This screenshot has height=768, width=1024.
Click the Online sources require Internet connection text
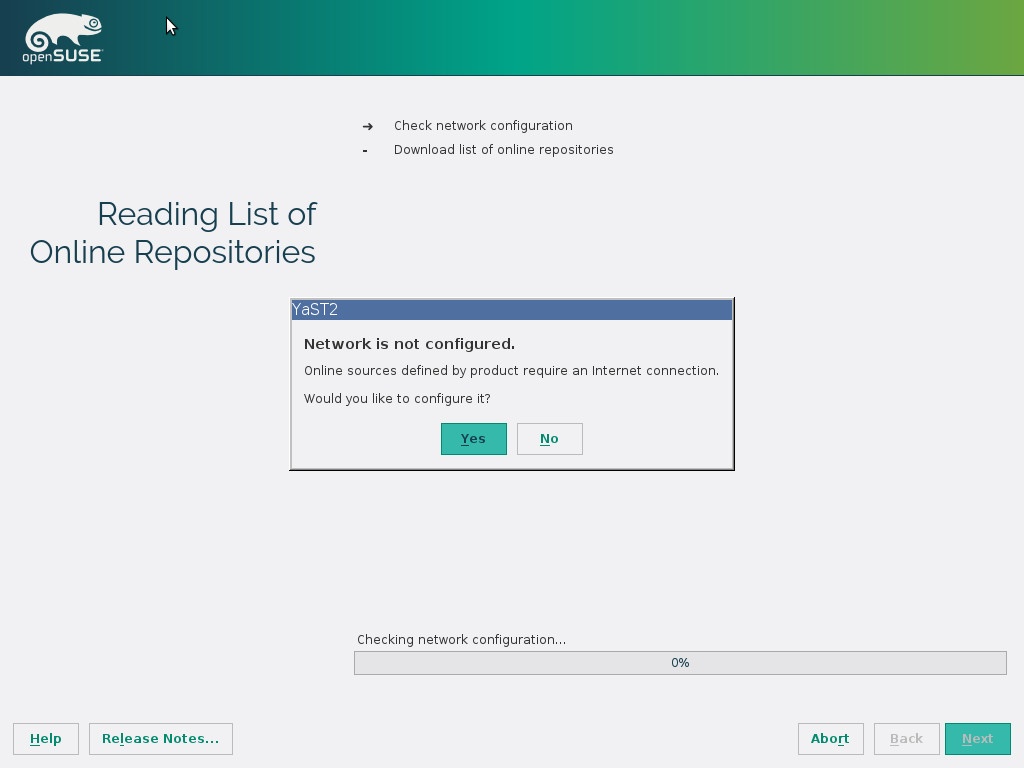[511, 371]
